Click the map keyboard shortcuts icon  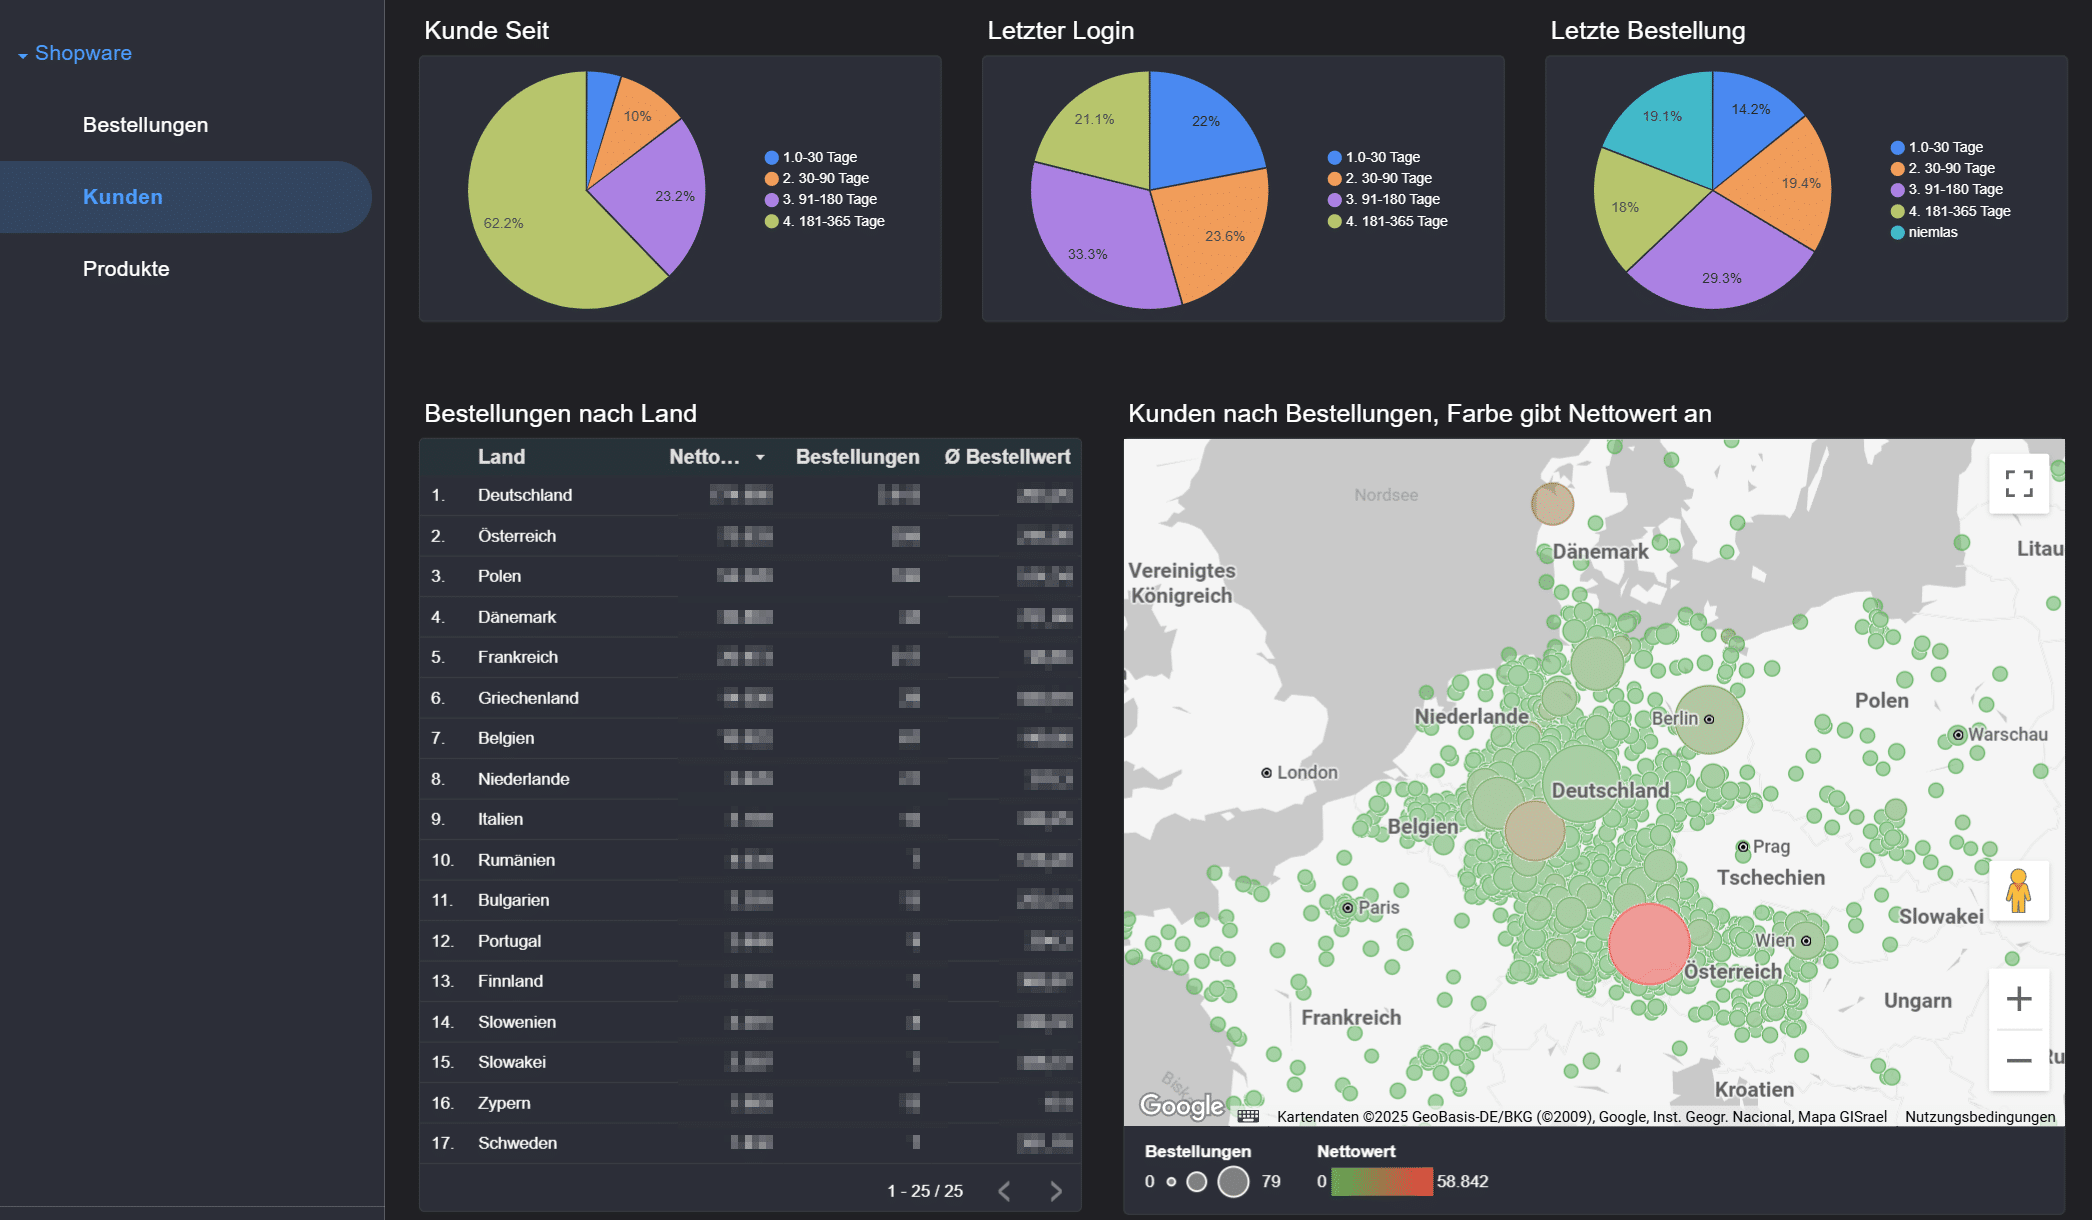click(1247, 1116)
